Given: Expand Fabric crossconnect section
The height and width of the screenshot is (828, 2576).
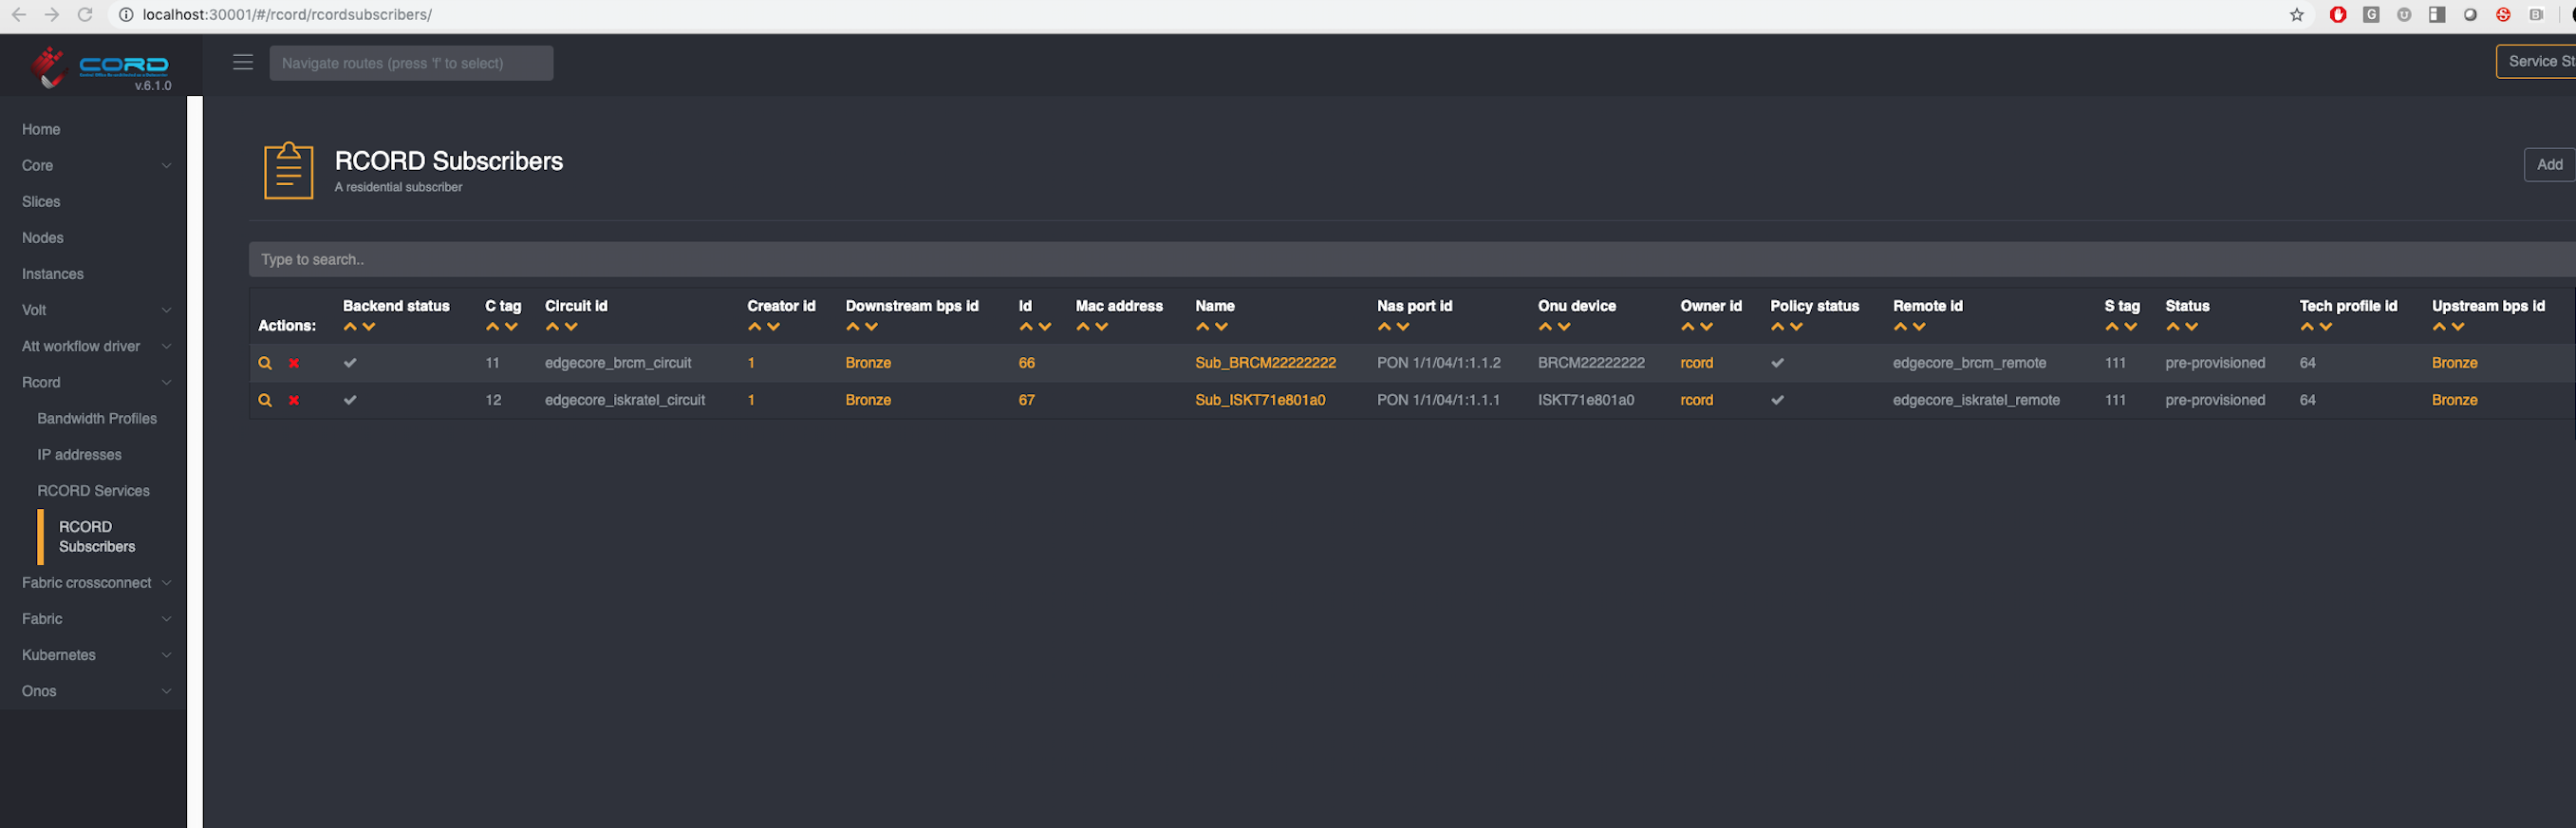Looking at the screenshot, I should (x=95, y=583).
